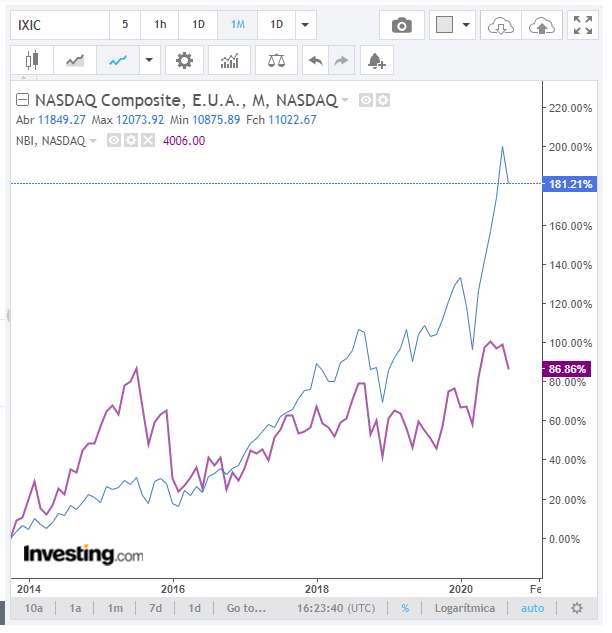Screen dimensions: 612x633
Task: Toggle percentage scale in bottom bar
Action: (405, 608)
